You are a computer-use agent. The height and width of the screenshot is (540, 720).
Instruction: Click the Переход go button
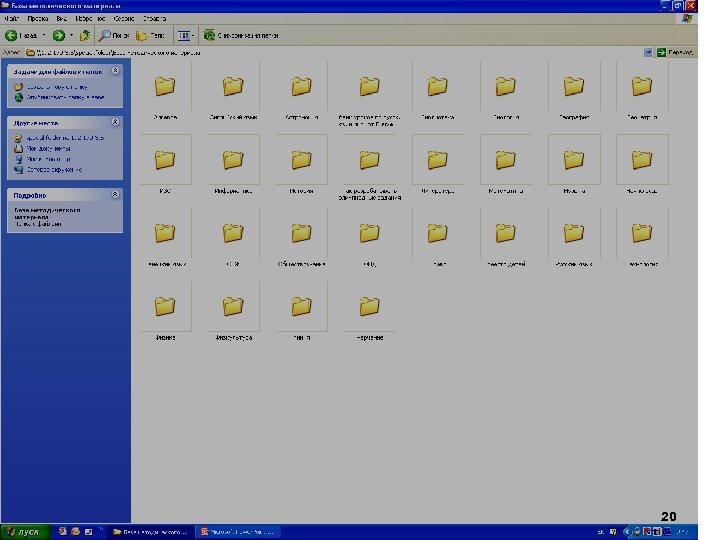(675, 52)
